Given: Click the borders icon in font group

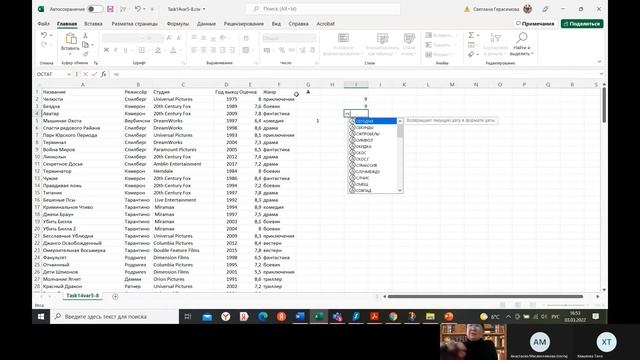Looking at the screenshot, I should tap(141, 50).
